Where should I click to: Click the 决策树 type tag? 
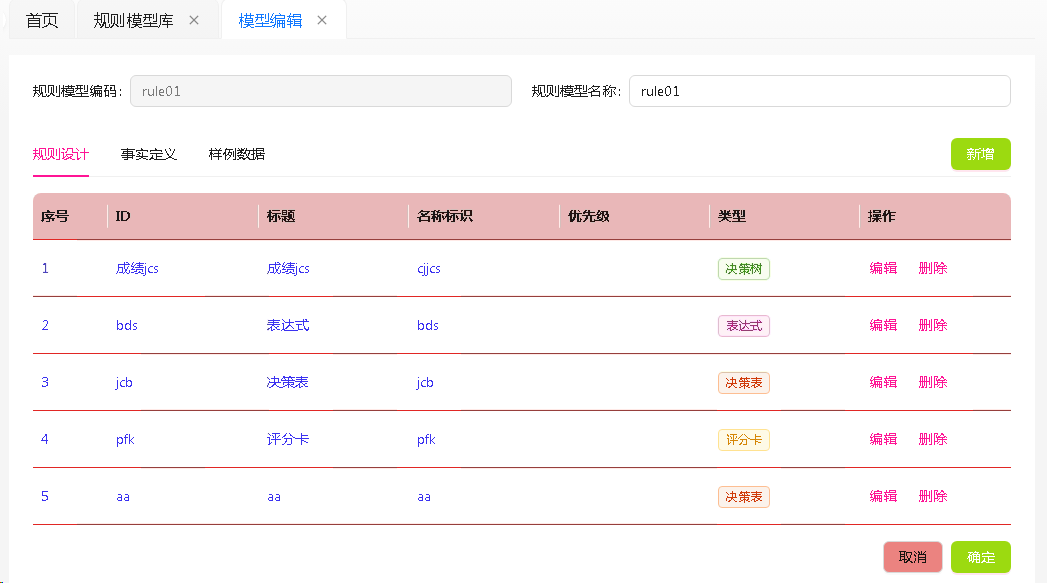[744, 268]
